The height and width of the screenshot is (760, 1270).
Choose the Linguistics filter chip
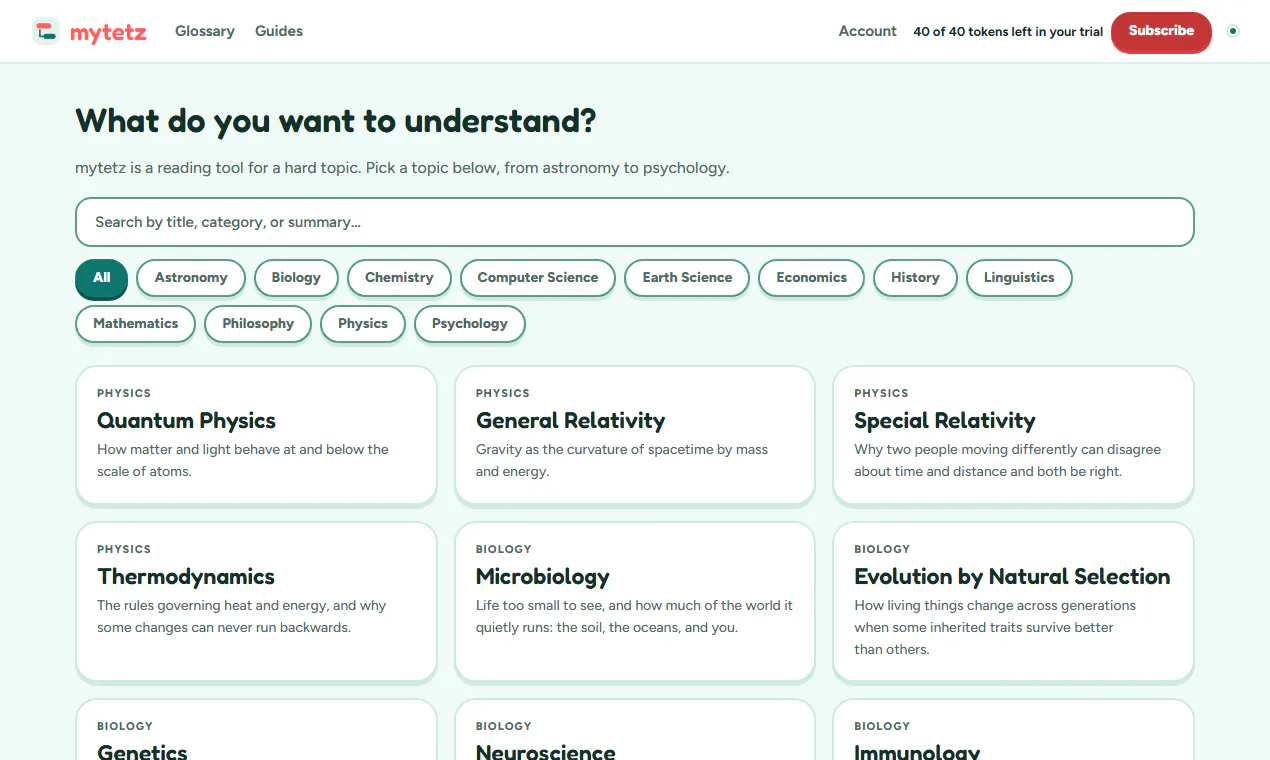pyautogui.click(x=1019, y=278)
